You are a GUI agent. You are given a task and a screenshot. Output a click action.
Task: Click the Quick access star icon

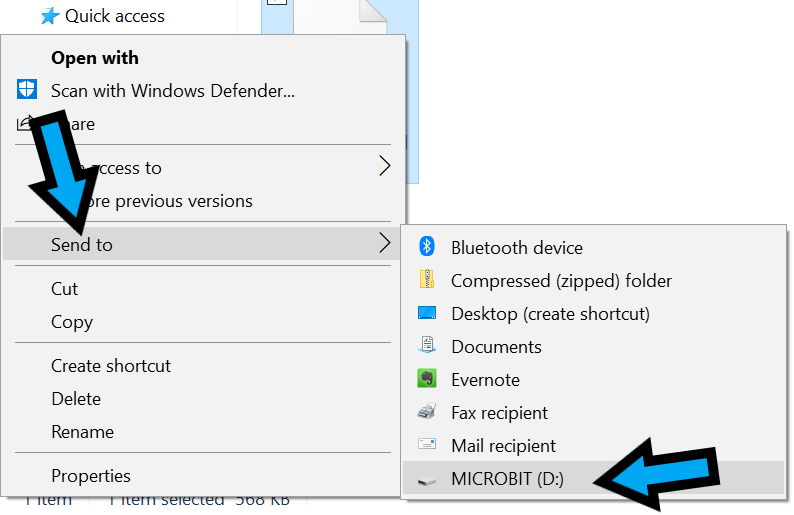coord(50,16)
